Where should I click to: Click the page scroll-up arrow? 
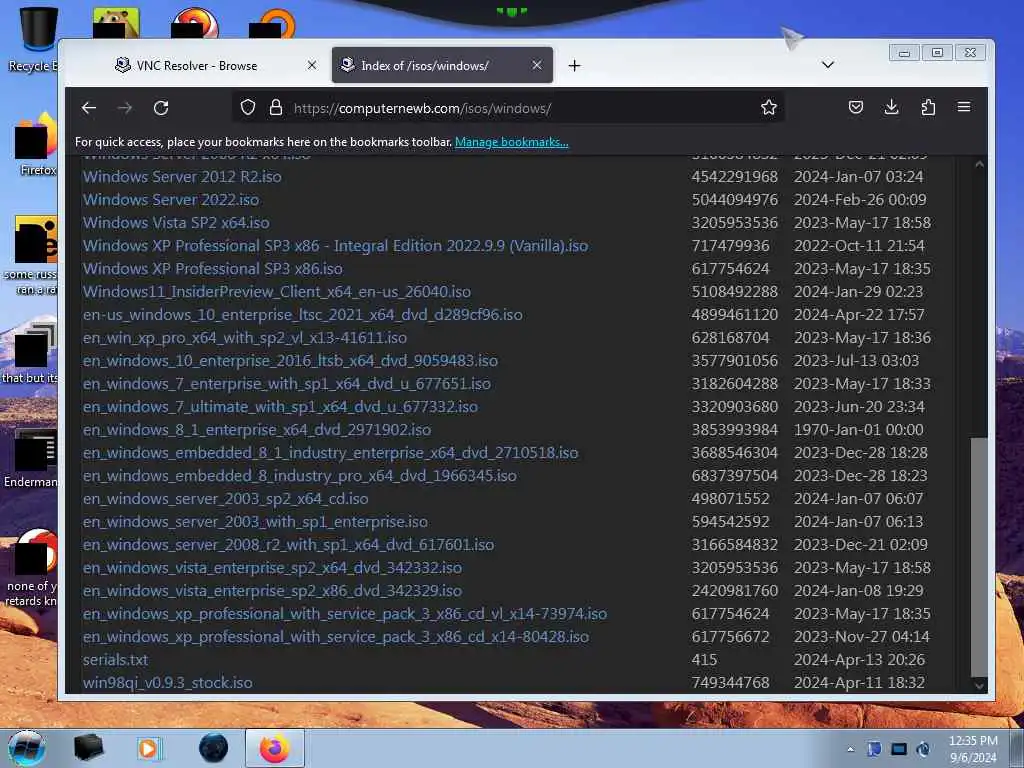[x=979, y=165]
